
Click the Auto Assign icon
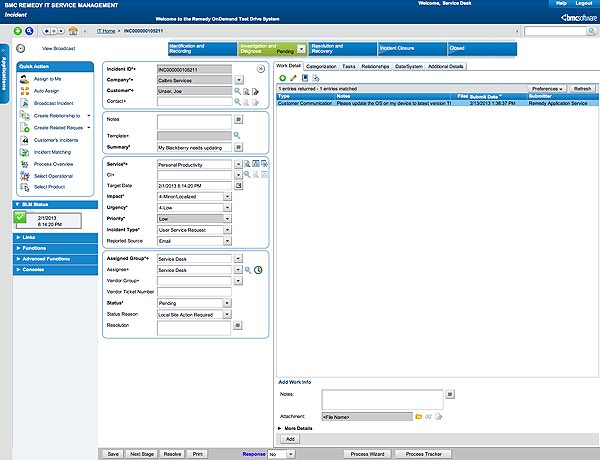[x=24, y=91]
